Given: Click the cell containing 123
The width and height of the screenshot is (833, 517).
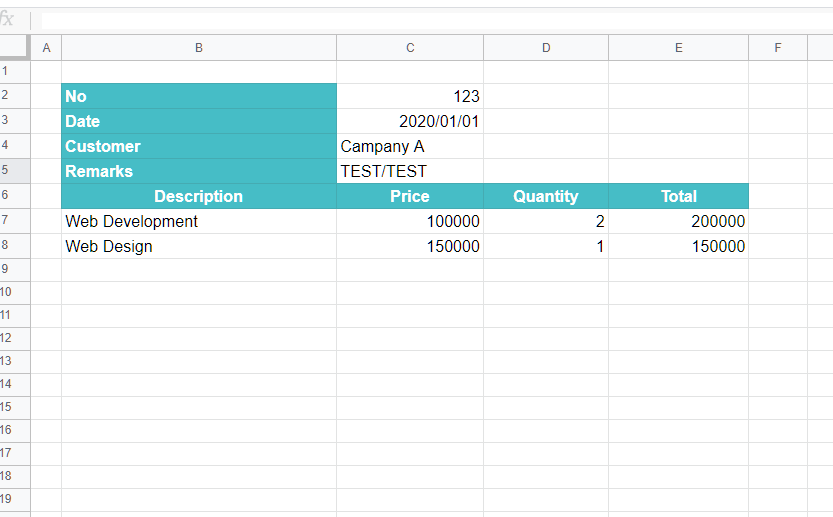Looking at the screenshot, I should 410,96.
